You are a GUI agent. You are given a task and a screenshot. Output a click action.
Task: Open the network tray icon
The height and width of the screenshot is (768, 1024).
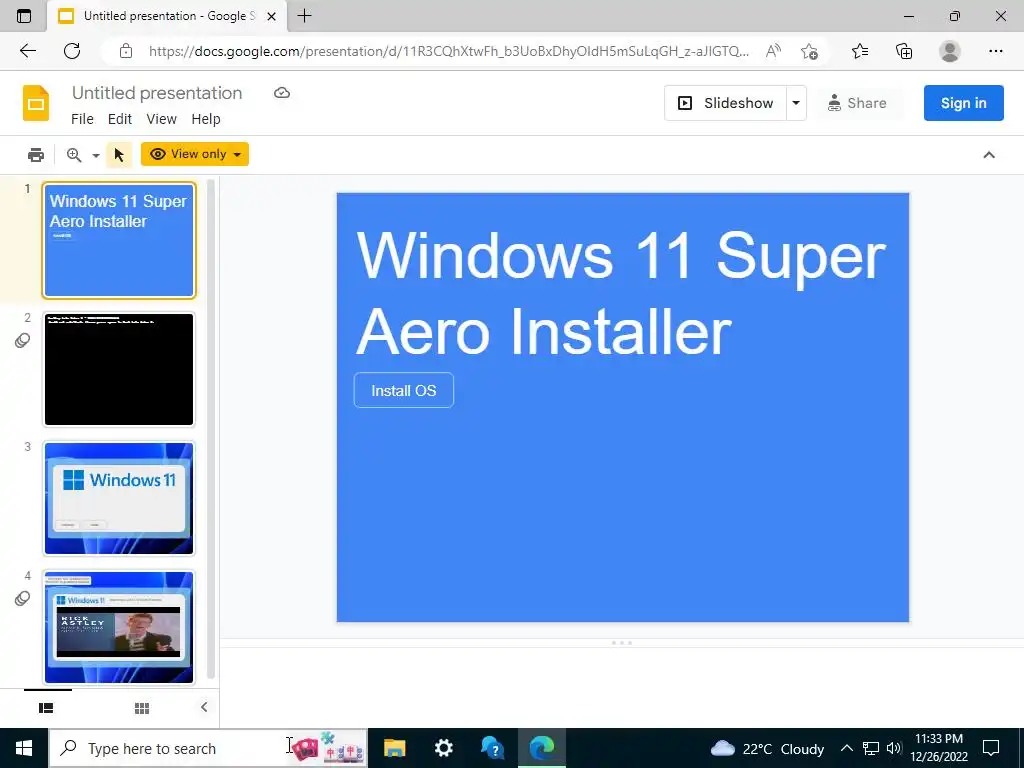click(x=871, y=748)
